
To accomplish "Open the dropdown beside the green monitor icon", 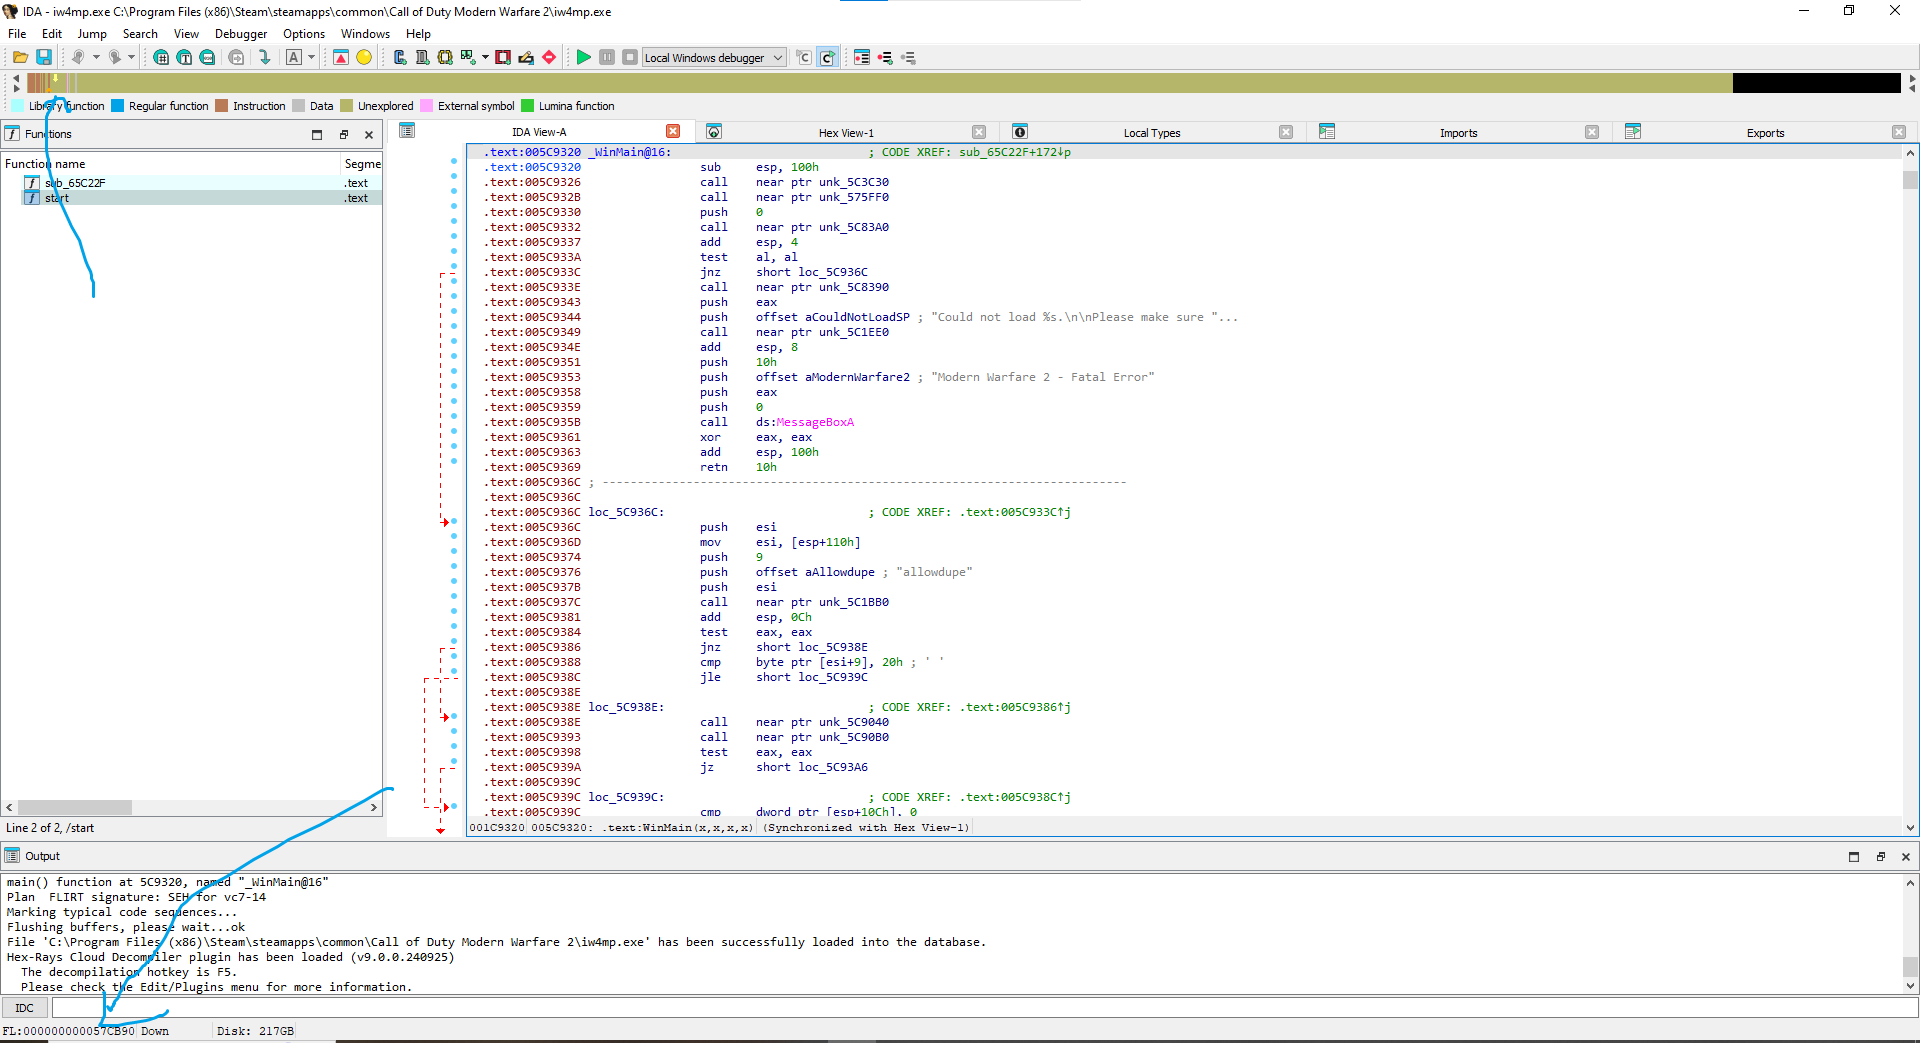I will click(x=485, y=57).
